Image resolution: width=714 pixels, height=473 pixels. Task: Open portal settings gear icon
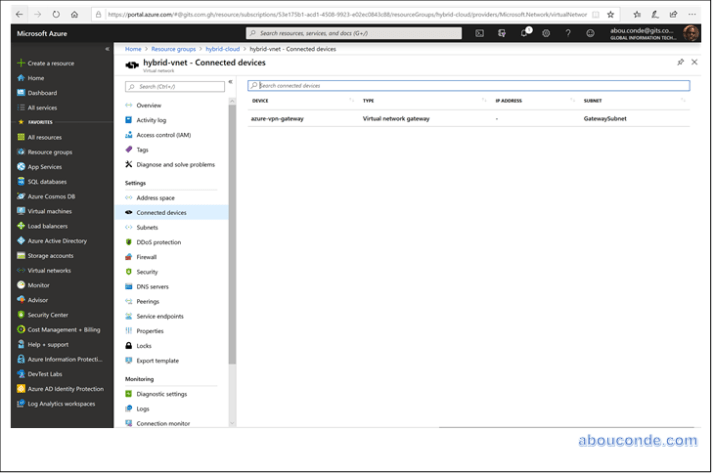(x=546, y=33)
